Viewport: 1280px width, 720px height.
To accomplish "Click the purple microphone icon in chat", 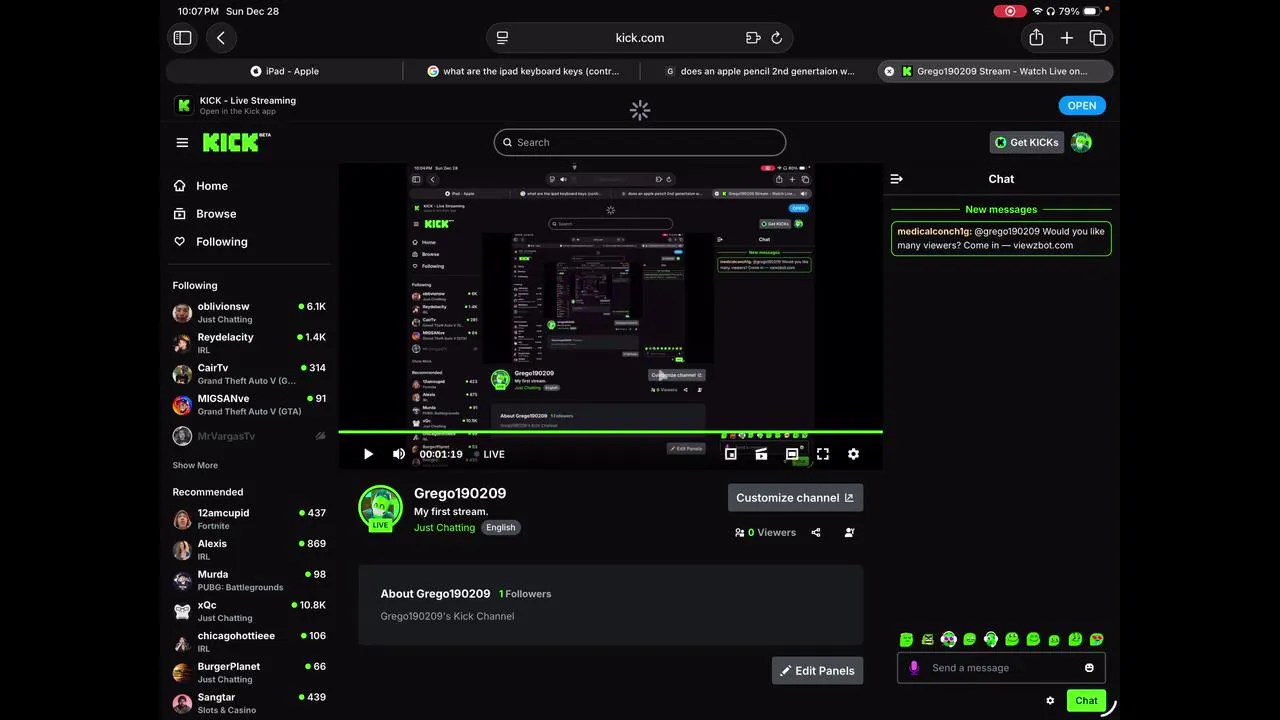I will [914, 667].
